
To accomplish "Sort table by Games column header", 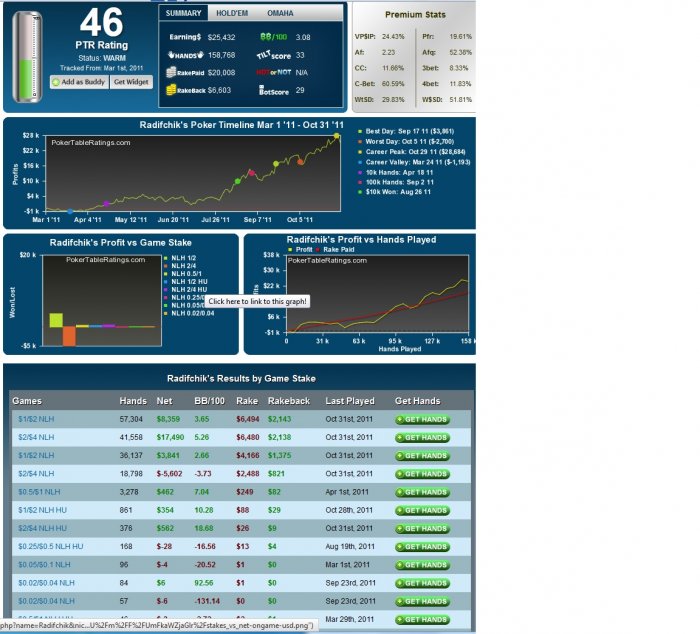I will 27,401.
